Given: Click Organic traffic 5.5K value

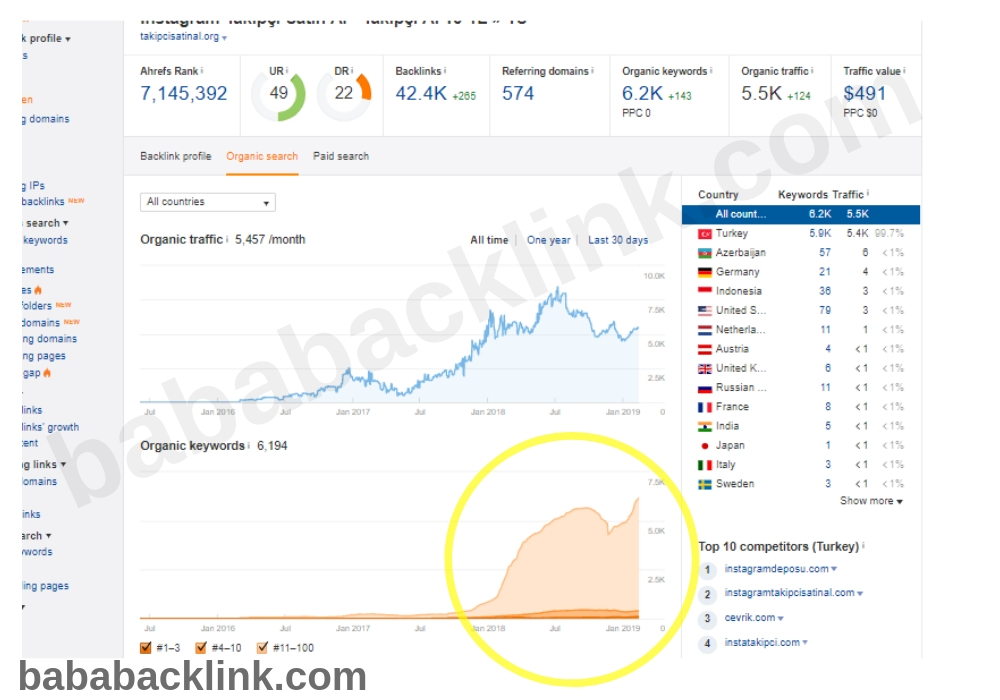Looking at the screenshot, I should coord(761,94).
